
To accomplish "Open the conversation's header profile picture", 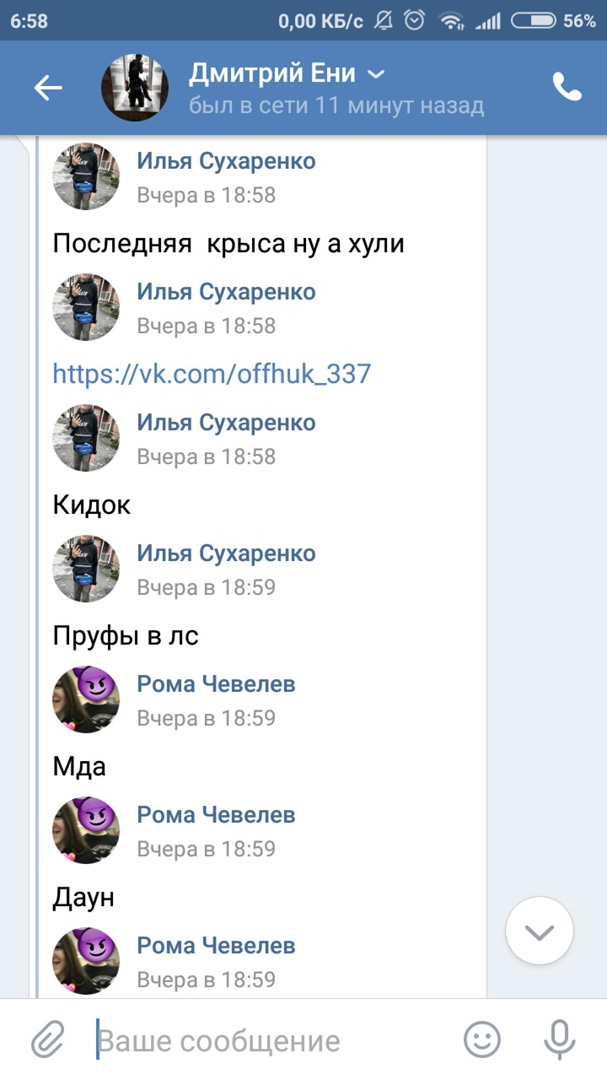I will (x=134, y=88).
